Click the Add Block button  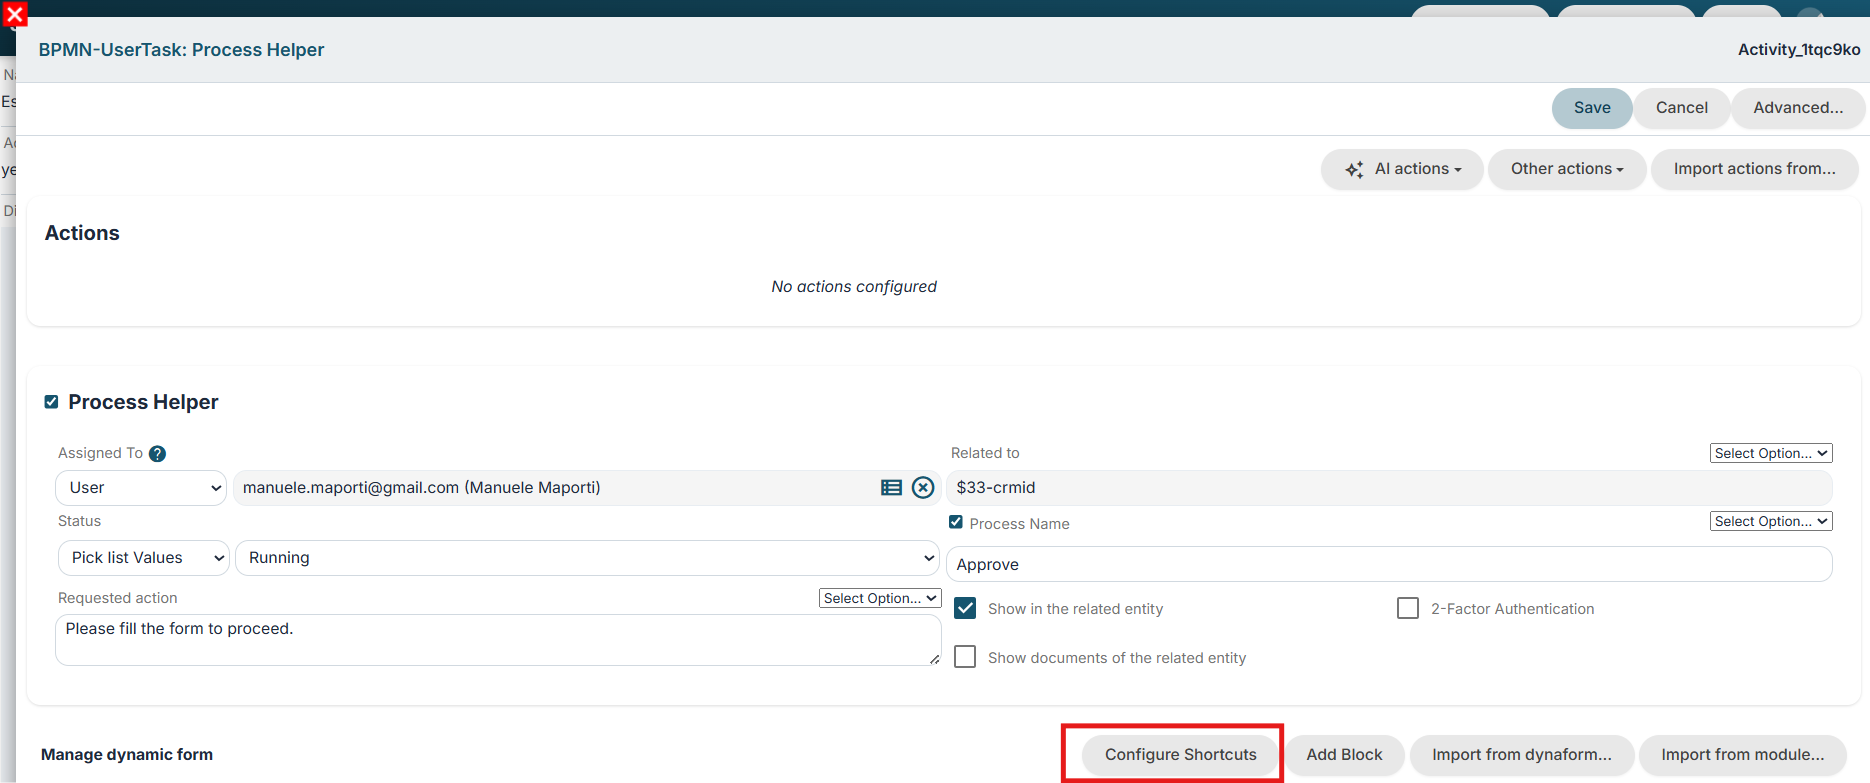click(1344, 755)
